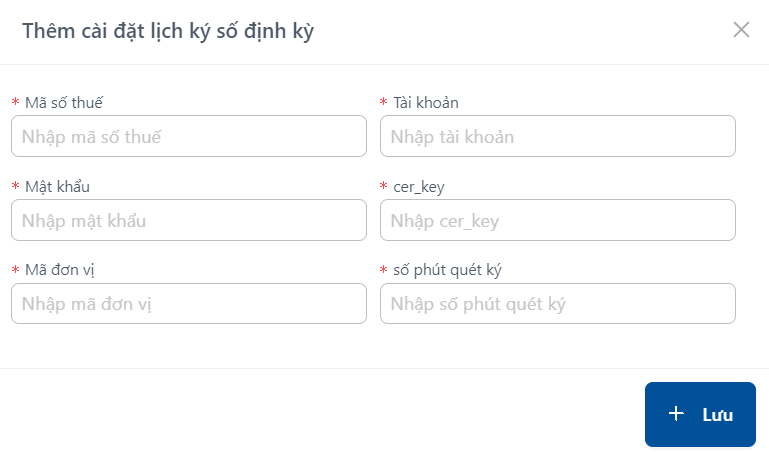Select the Nhập mật khẩu input
The width and height of the screenshot is (769, 452).
pyautogui.click(x=189, y=220)
